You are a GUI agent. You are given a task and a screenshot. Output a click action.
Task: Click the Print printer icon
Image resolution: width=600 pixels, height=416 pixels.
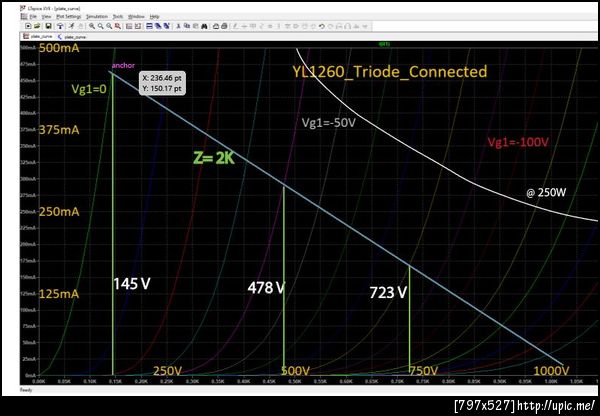coord(224,26)
